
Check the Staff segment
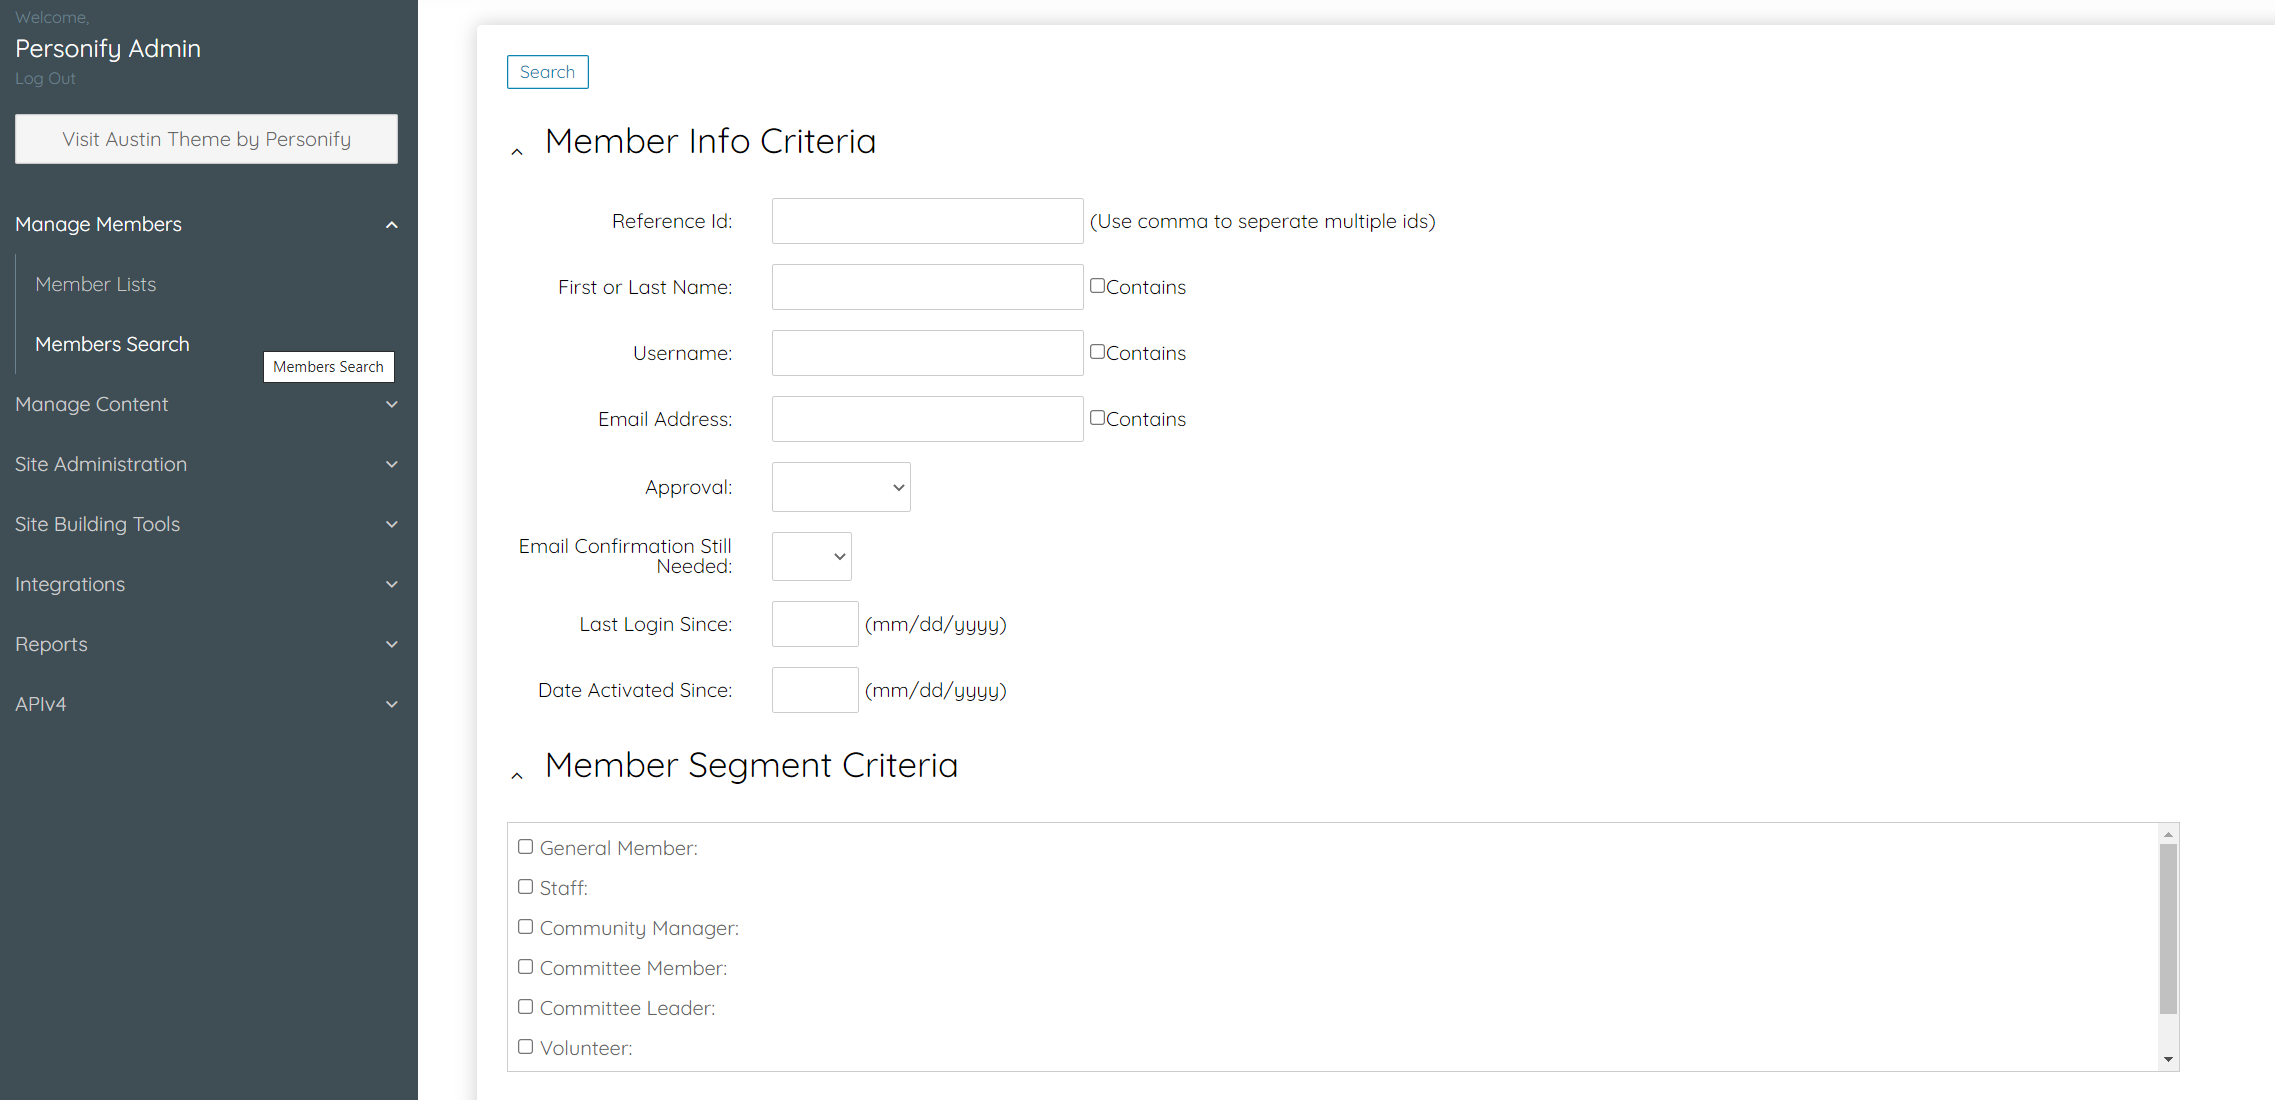click(525, 887)
